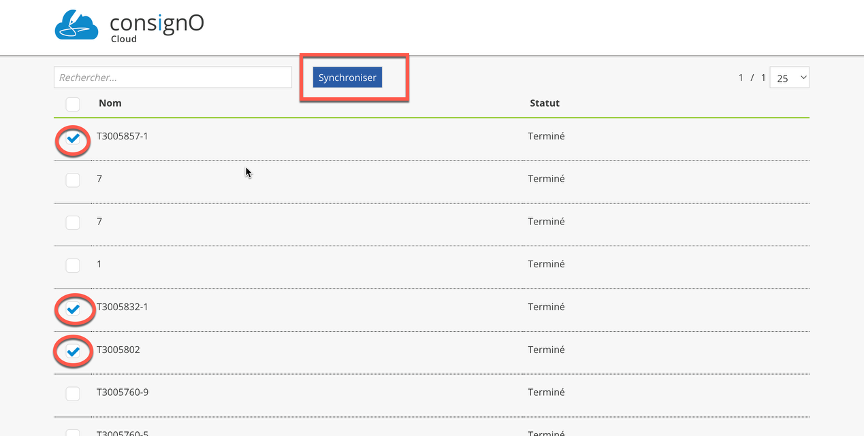Open the T3005857-1 entry name
The image size is (864, 436).
(122, 136)
